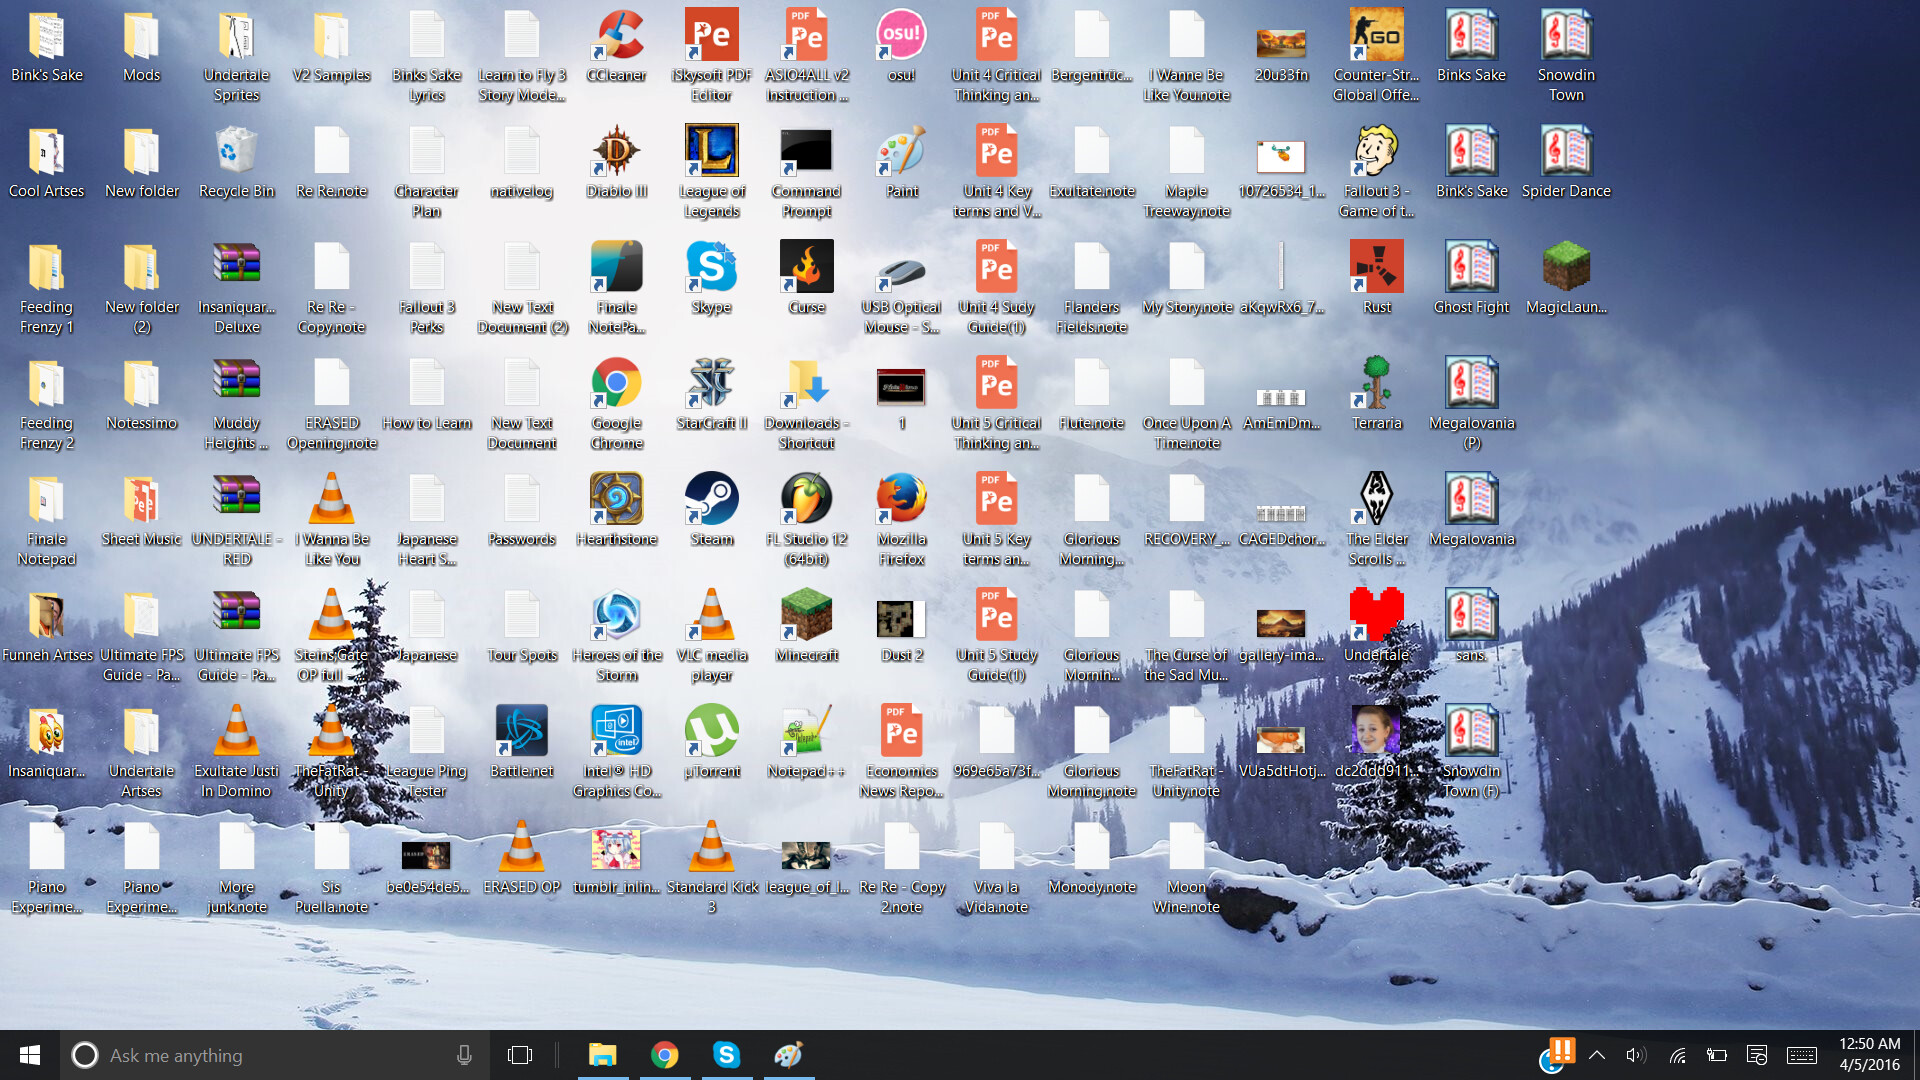This screenshot has height=1080, width=1920.
Task: Click the volume speaker tray icon
Action: coord(1636,1055)
